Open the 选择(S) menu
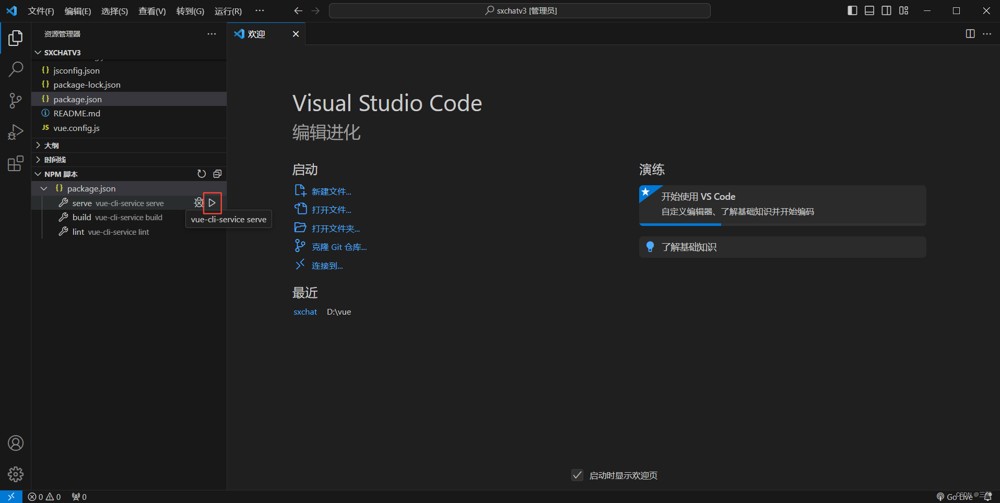This screenshot has width=1000, height=503. (x=115, y=11)
